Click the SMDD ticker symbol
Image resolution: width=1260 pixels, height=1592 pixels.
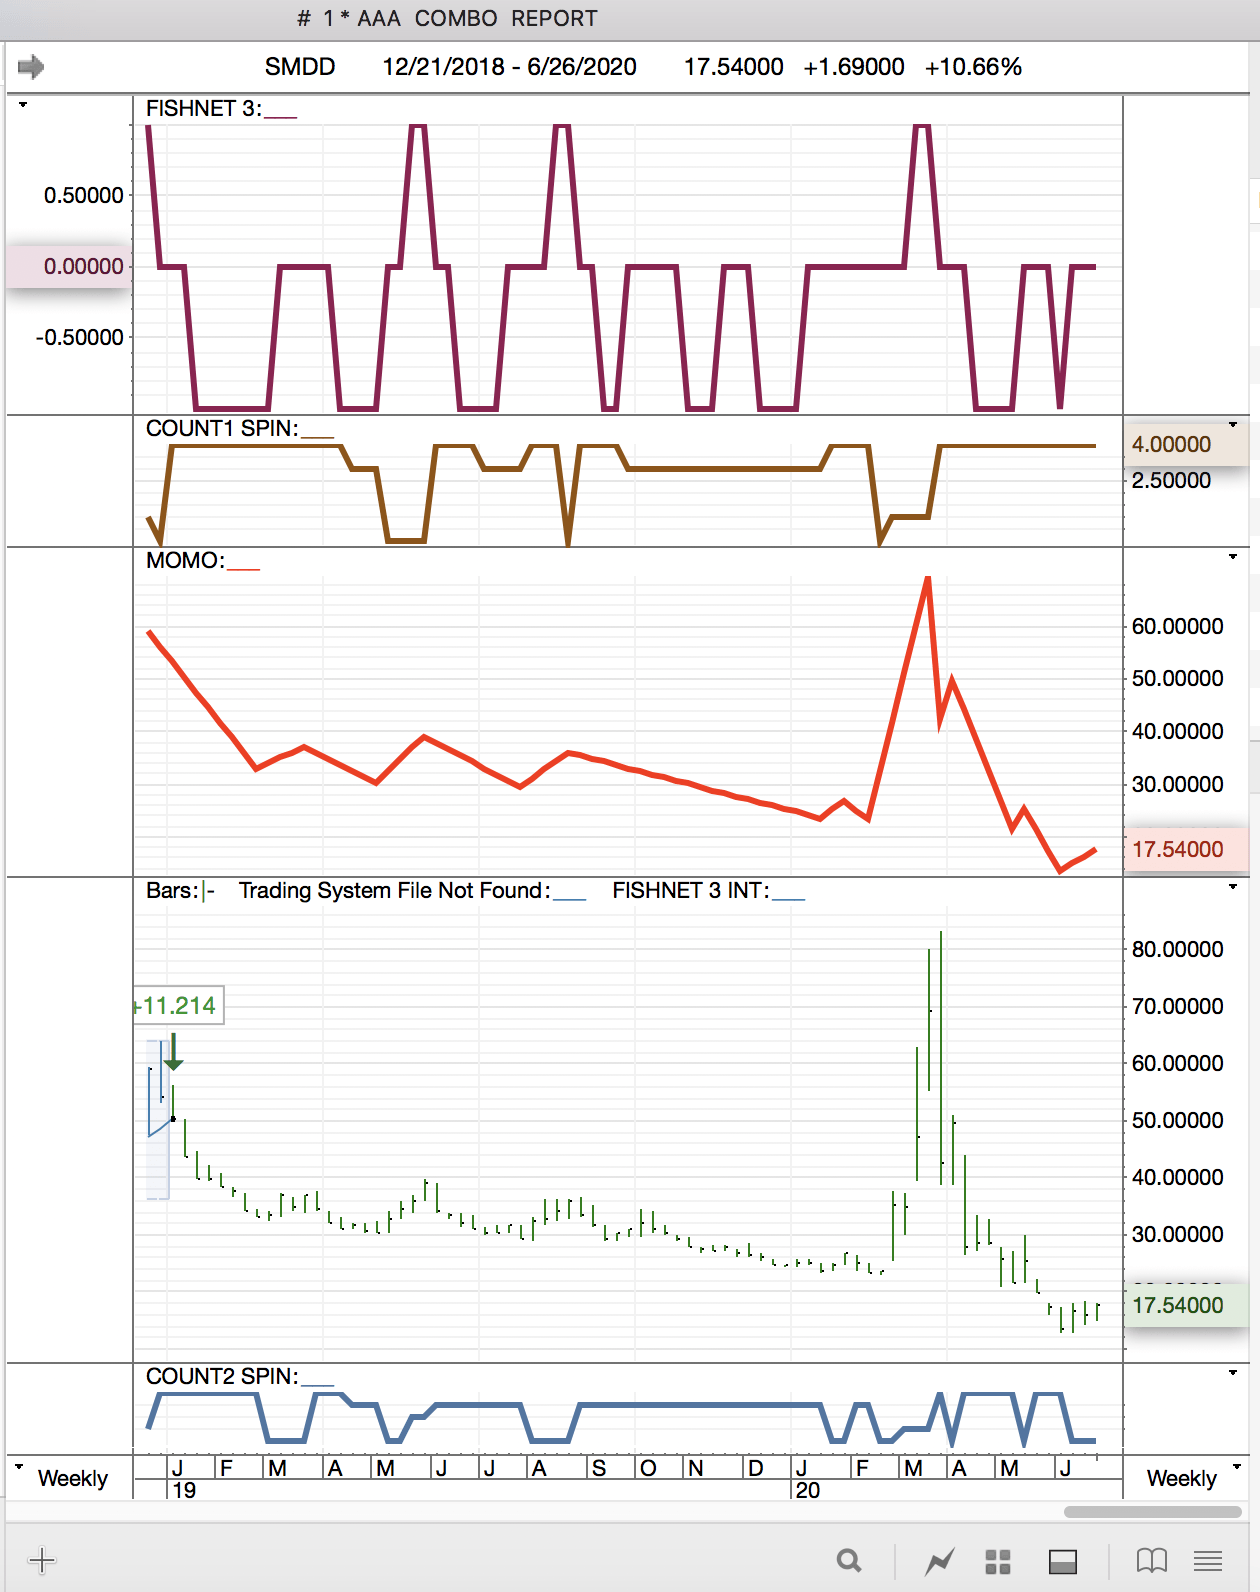(299, 67)
